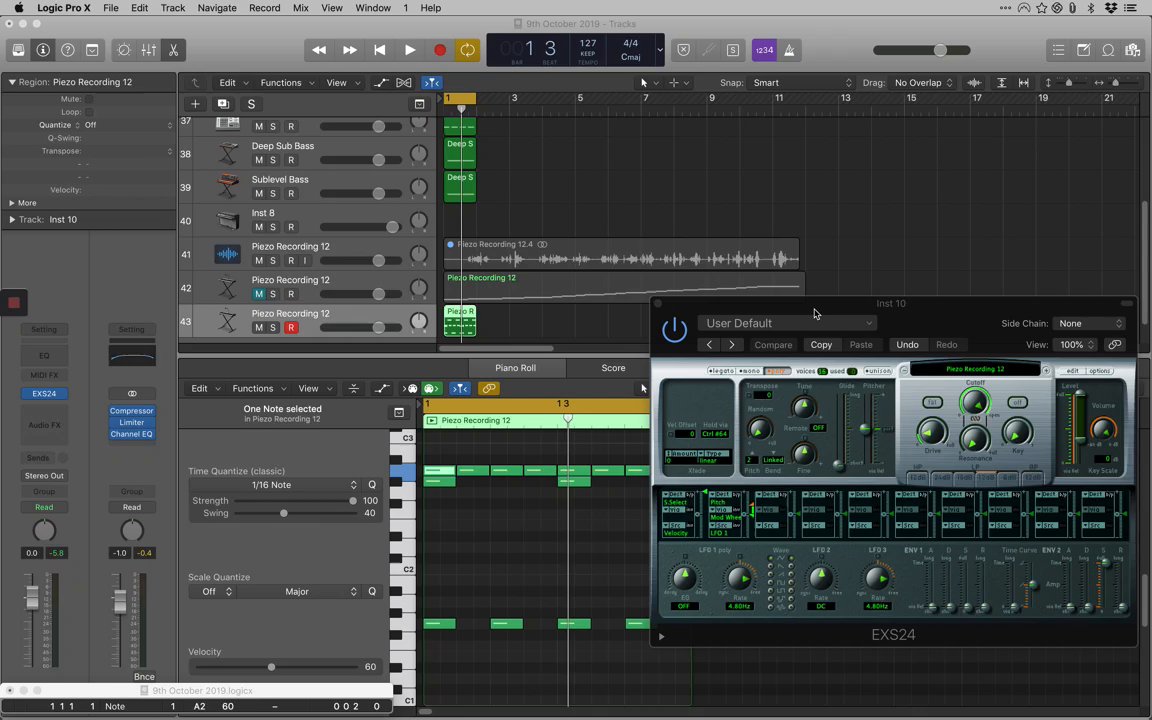Expand the Track Inst 10 disclosure triangle
Image resolution: width=1152 pixels, height=720 pixels.
pos(12,219)
